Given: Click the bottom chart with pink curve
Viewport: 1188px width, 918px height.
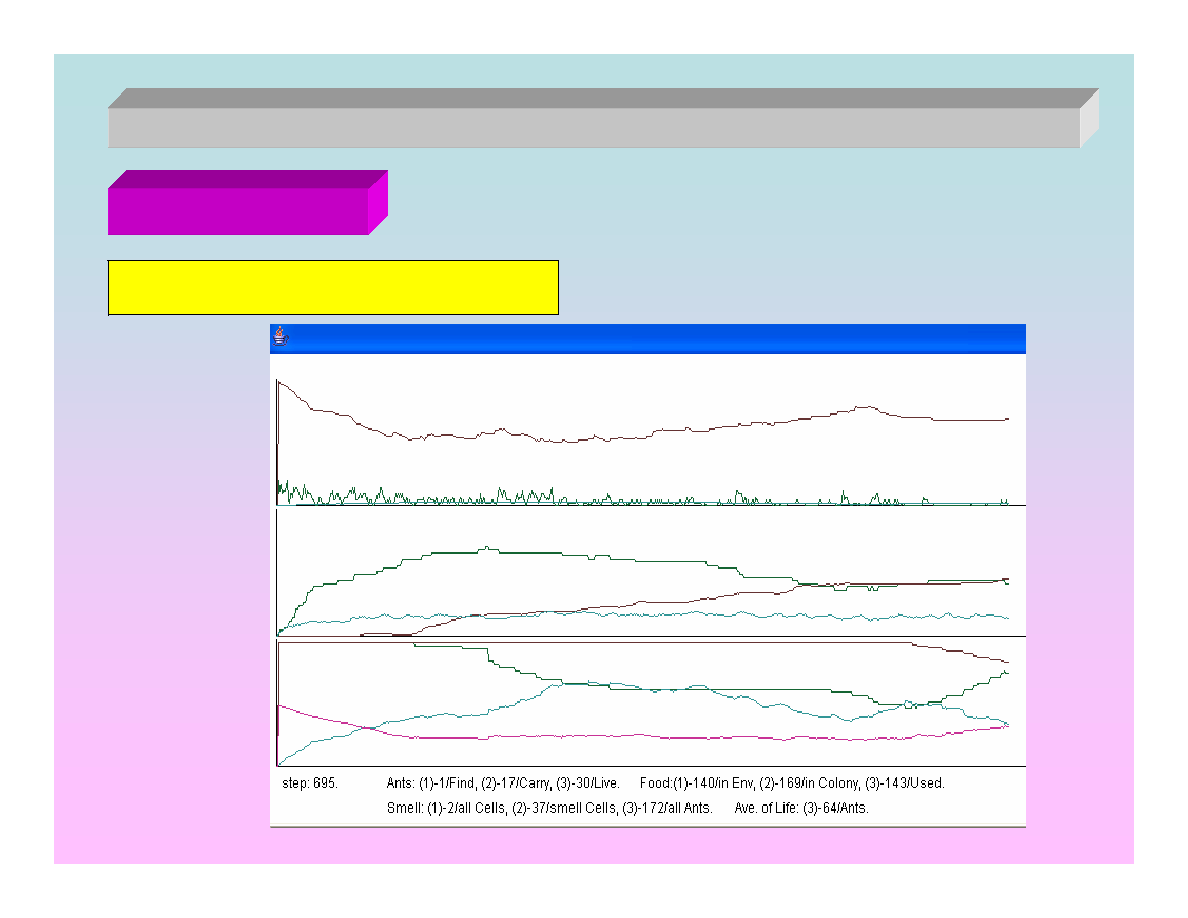Looking at the screenshot, I should [x=650, y=700].
